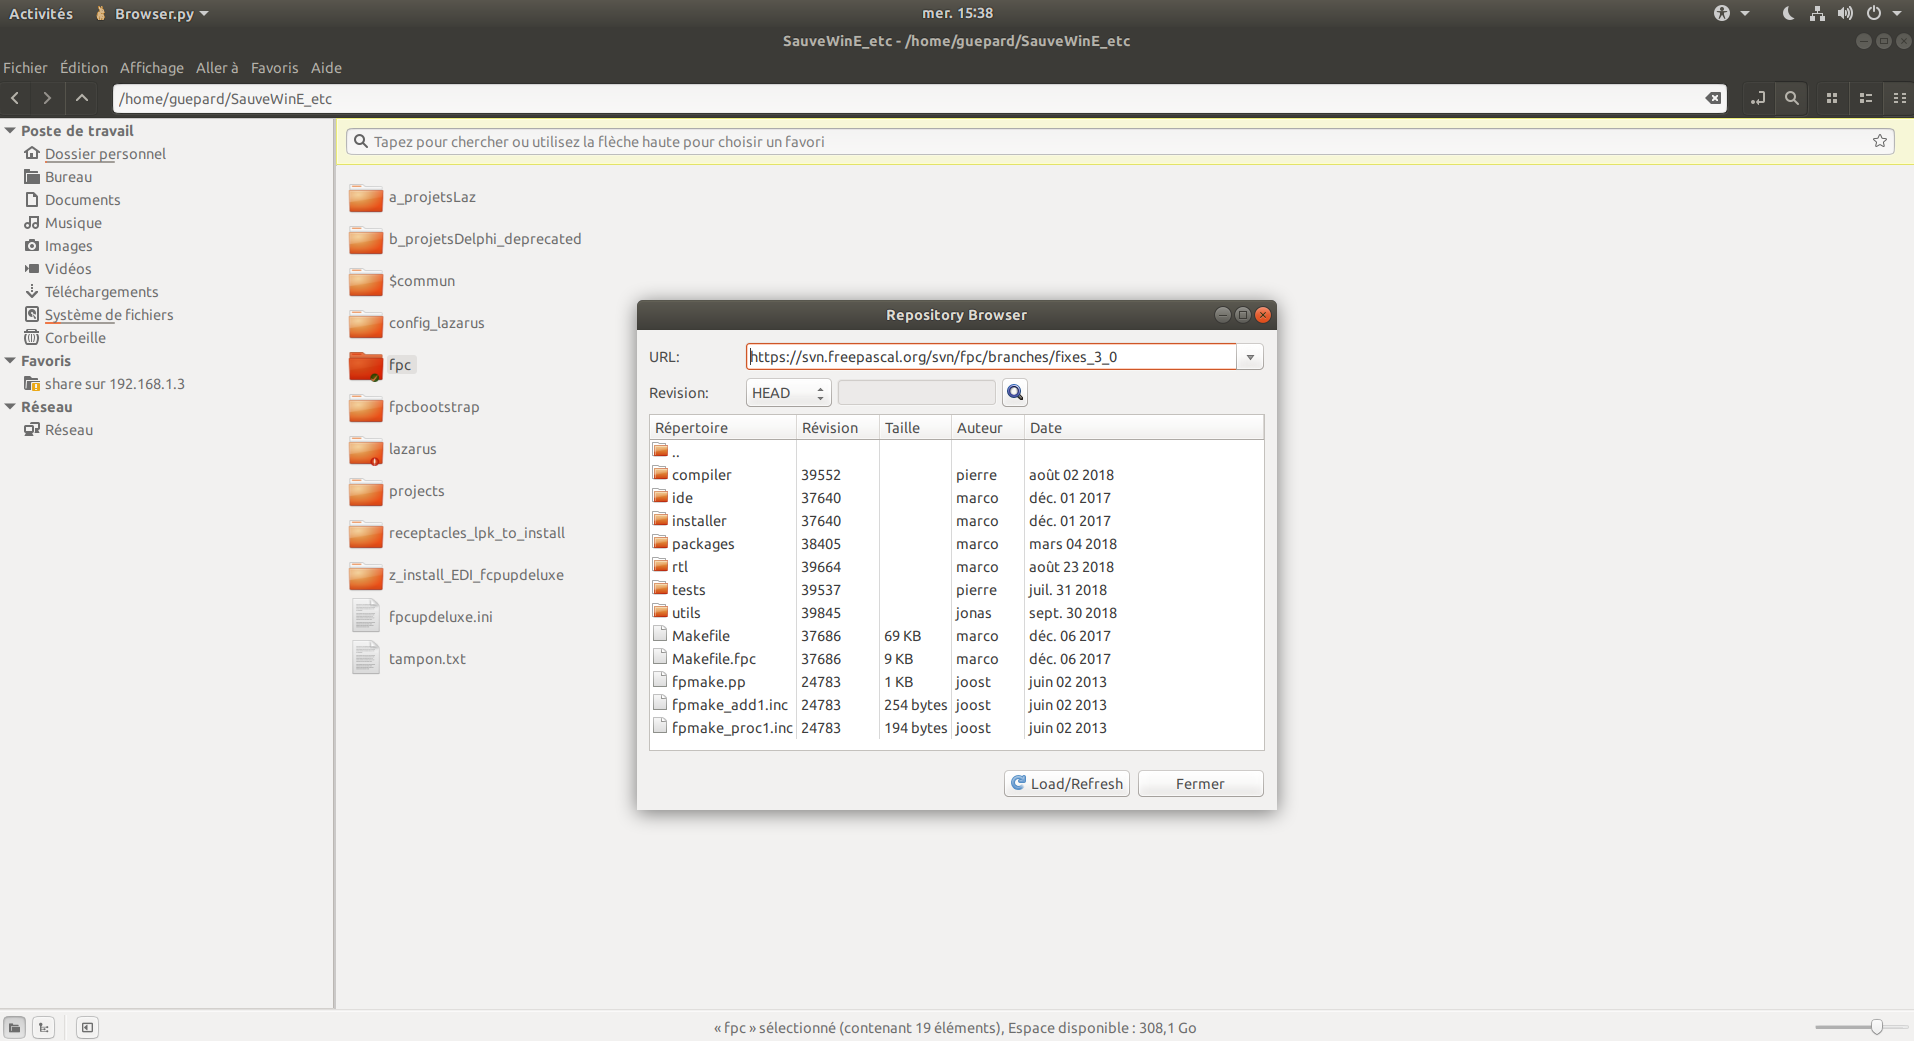Open the Édition menu
The height and width of the screenshot is (1041, 1914).
pos(84,68)
